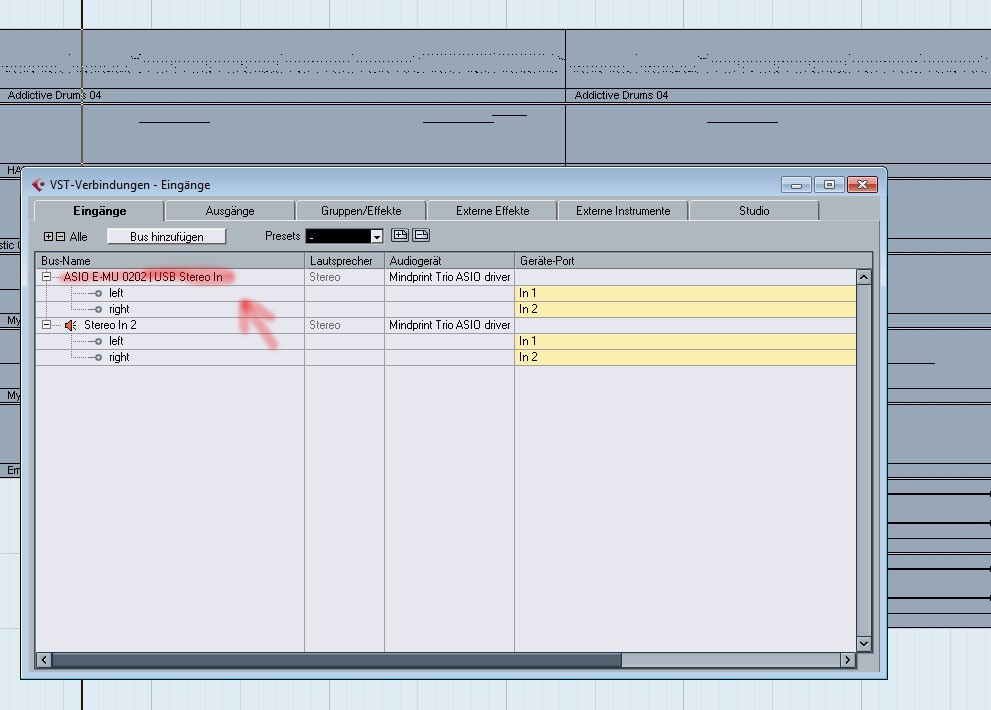The height and width of the screenshot is (710, 991).
Task: Select right Addictive Drums 04 clip in project
Action: pyautogui.click(x=779, y=66)
